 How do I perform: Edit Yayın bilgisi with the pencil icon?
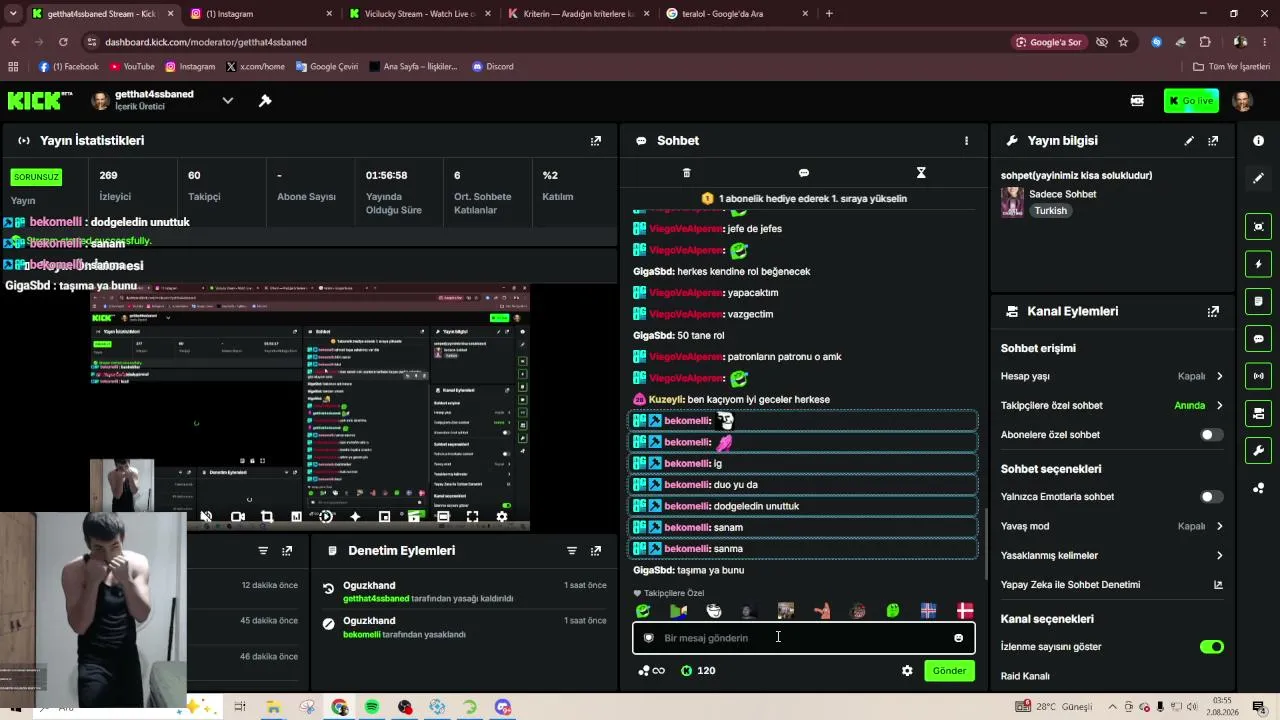1189,141
